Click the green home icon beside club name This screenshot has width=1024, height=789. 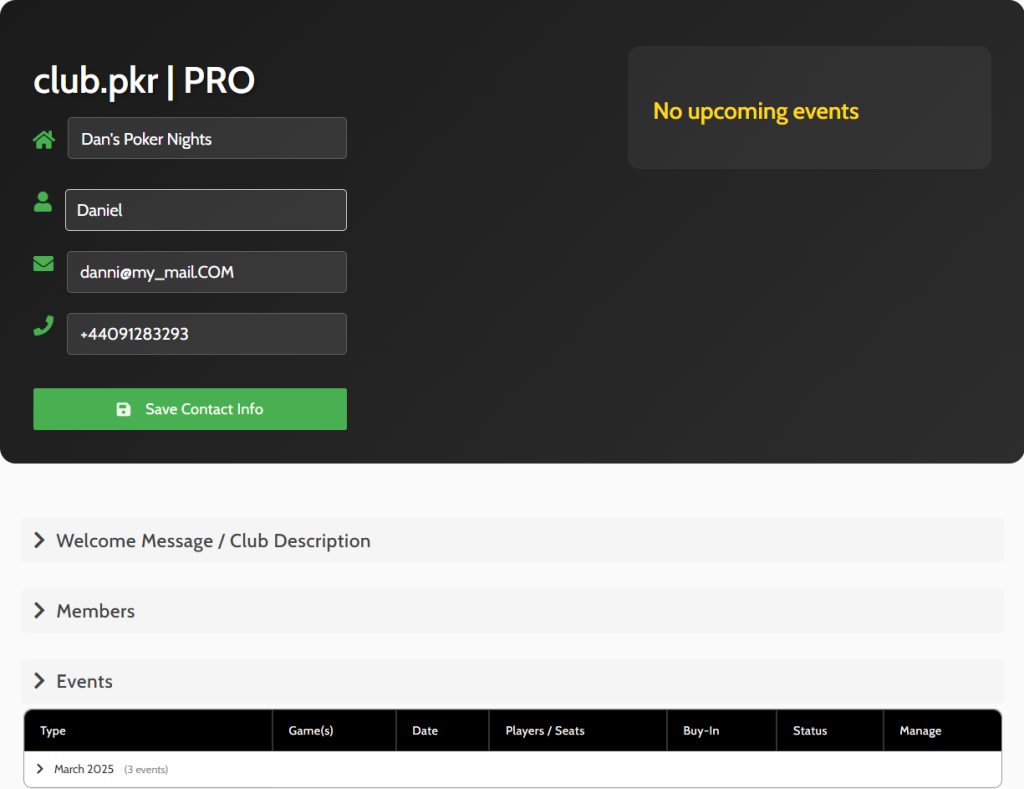click(44, 140)
